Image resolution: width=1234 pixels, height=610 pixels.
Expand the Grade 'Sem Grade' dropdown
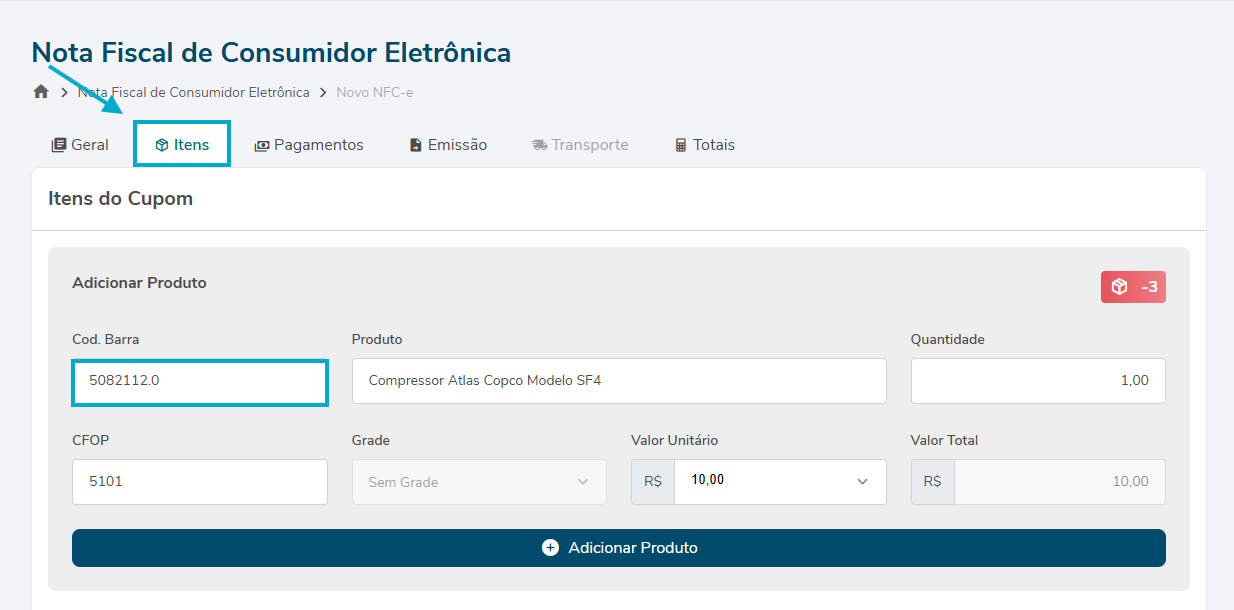479,482
